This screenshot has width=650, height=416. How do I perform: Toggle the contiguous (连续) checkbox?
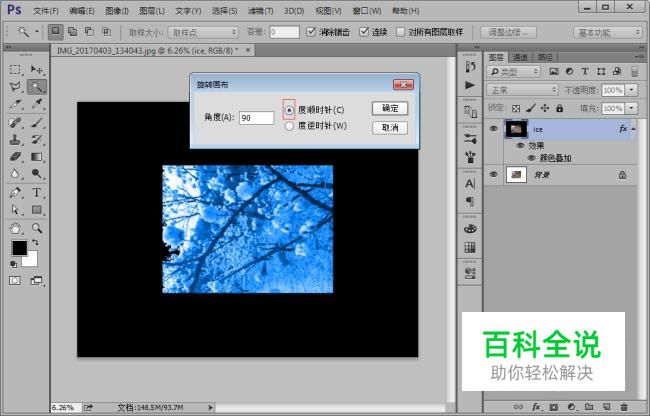(x=364, y=31)
